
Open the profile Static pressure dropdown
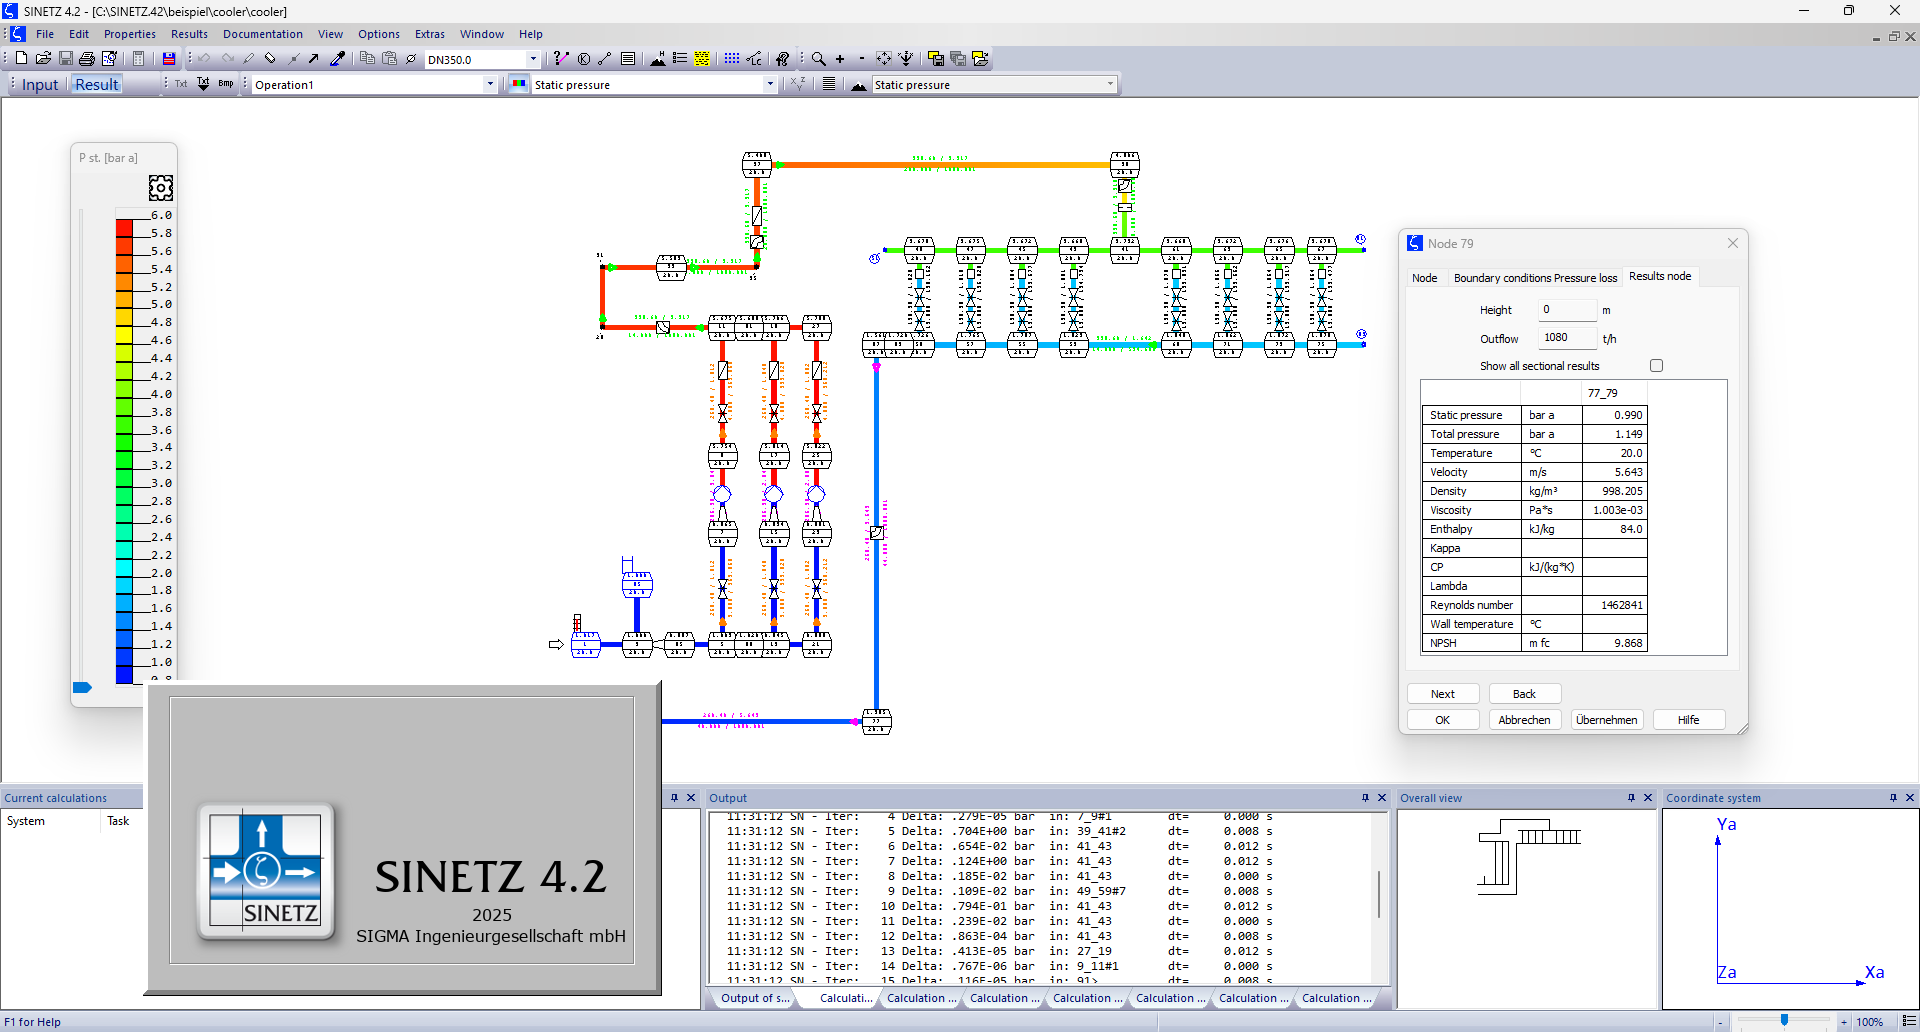(x=1110, y=85)
